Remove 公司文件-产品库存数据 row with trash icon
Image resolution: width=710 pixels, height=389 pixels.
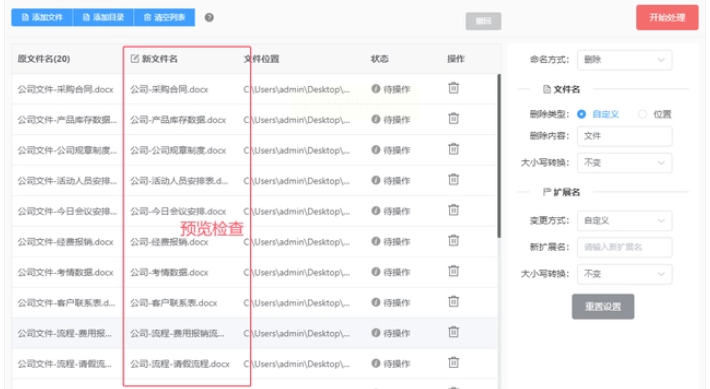(453, 118)
